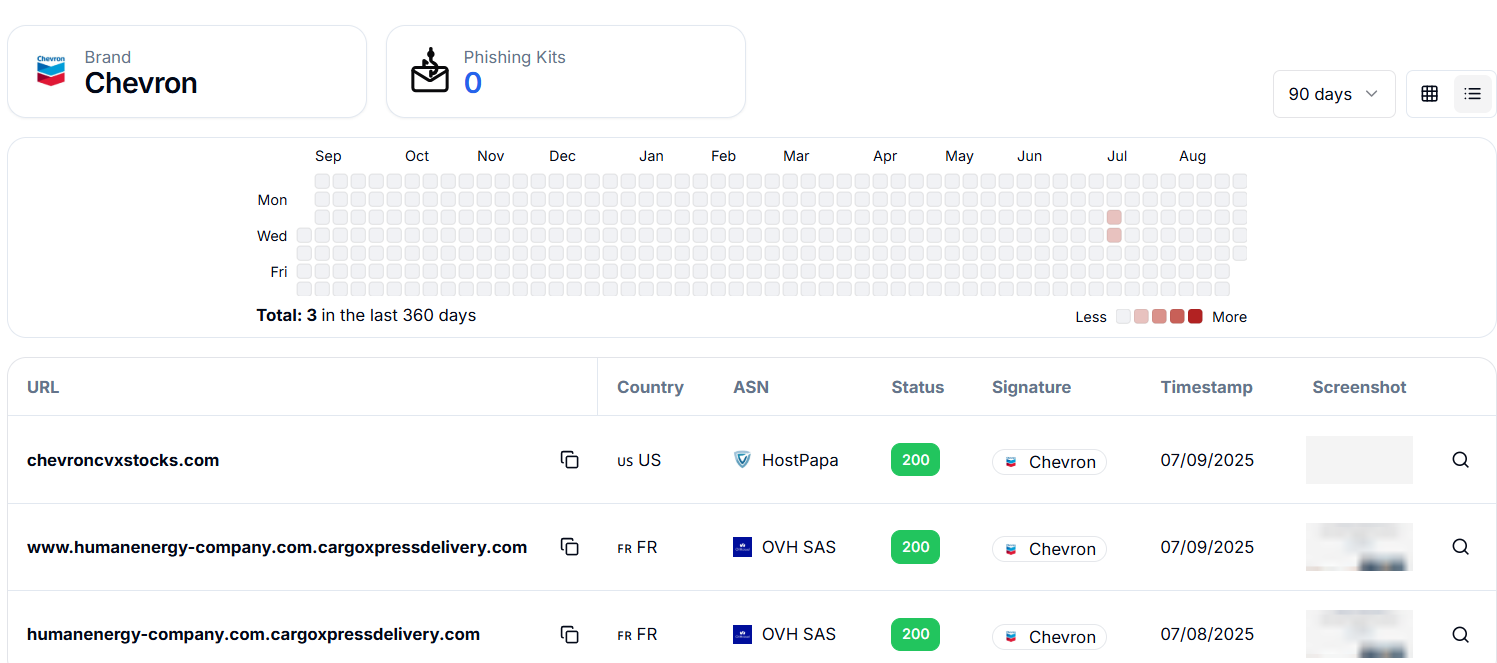Switch to list view
1497x663 pixels.
[x=1472, y=94]
